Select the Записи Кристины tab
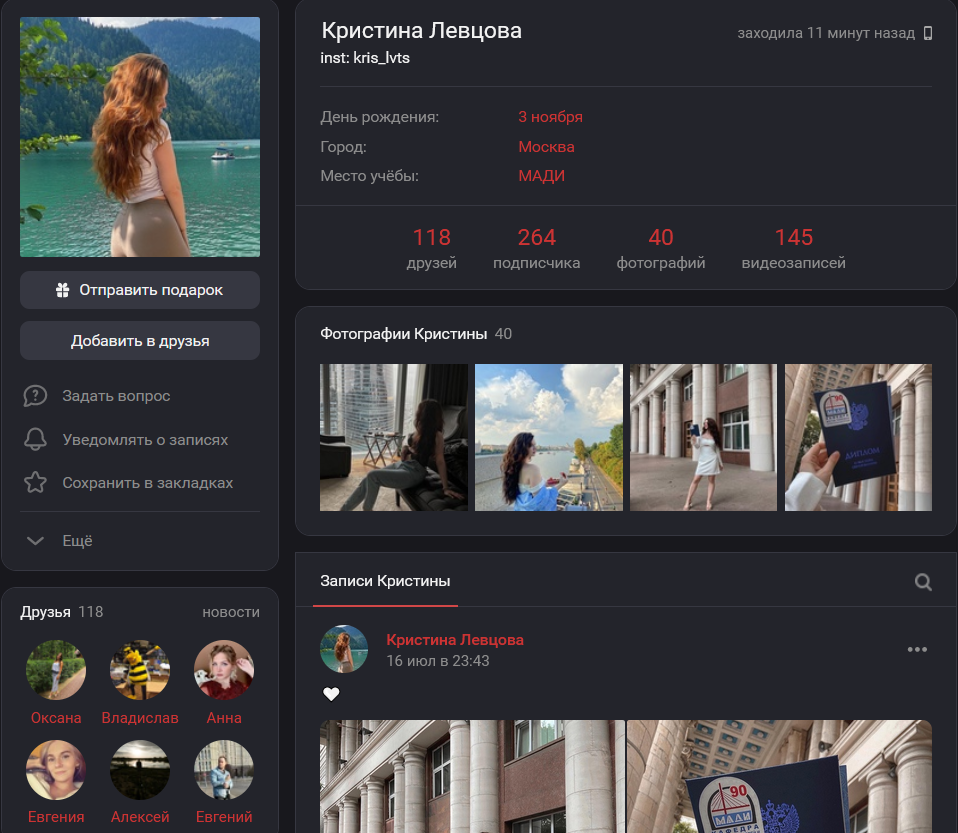958x833 pixels. coord(385,581)
